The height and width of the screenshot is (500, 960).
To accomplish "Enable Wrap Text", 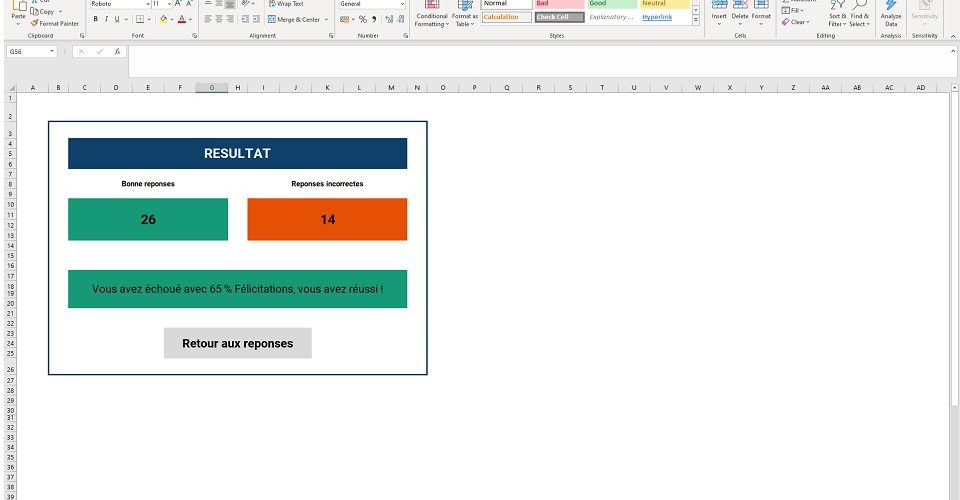I will 286,4.
